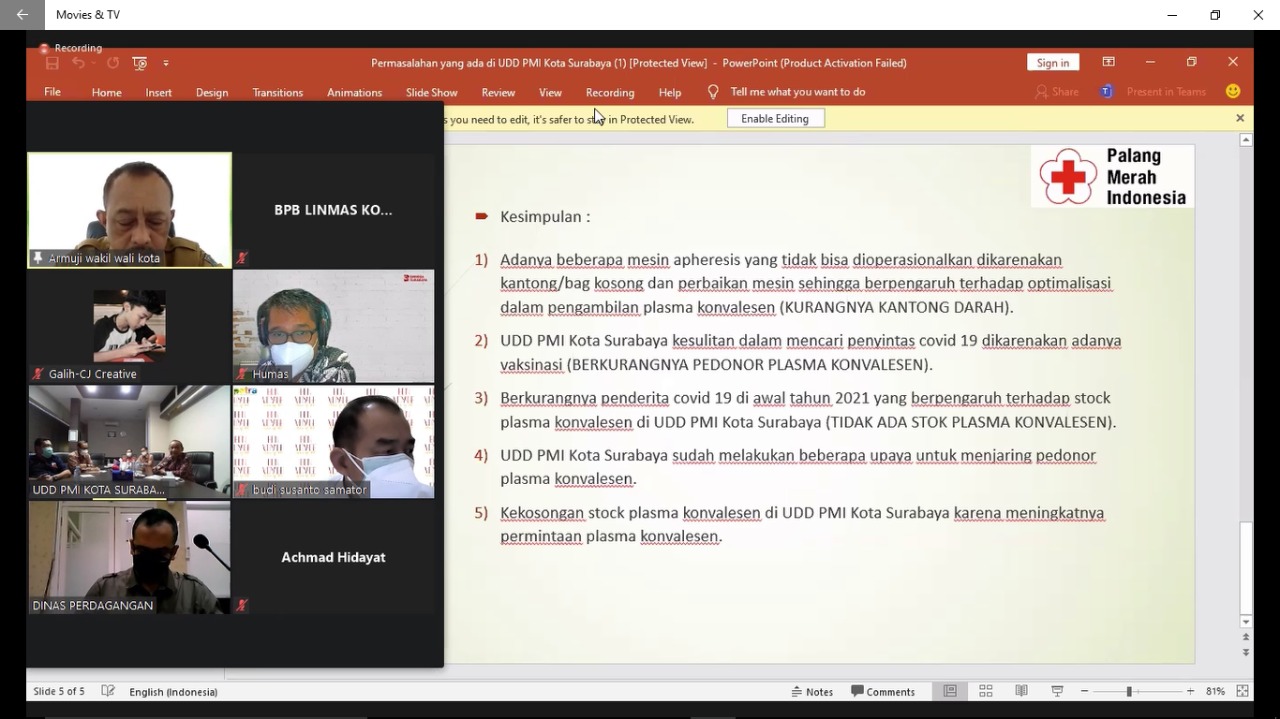Select the Achmad Hidayat participant tile
This screenshot has width=1280, height=719.
pos(333,557)
